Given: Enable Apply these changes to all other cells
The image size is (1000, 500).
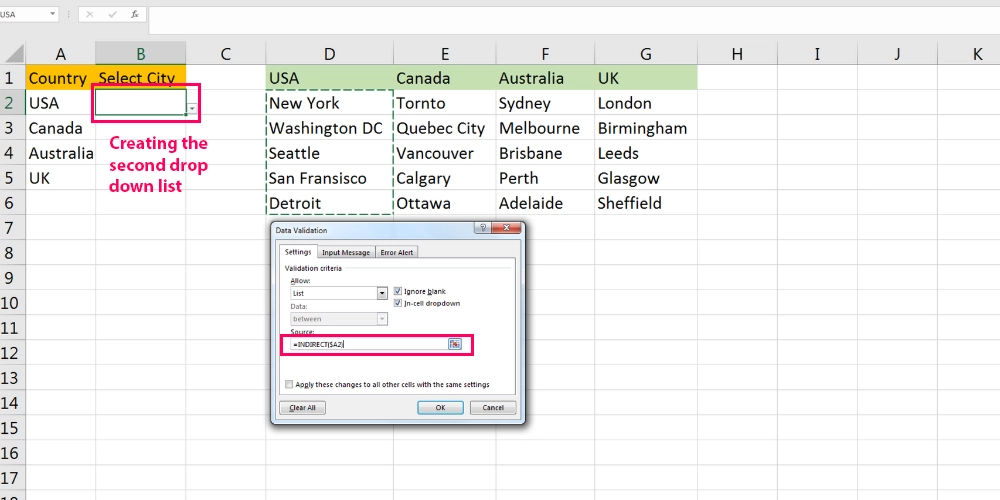Looking at the screenshot, I should [x=289, y=384].
